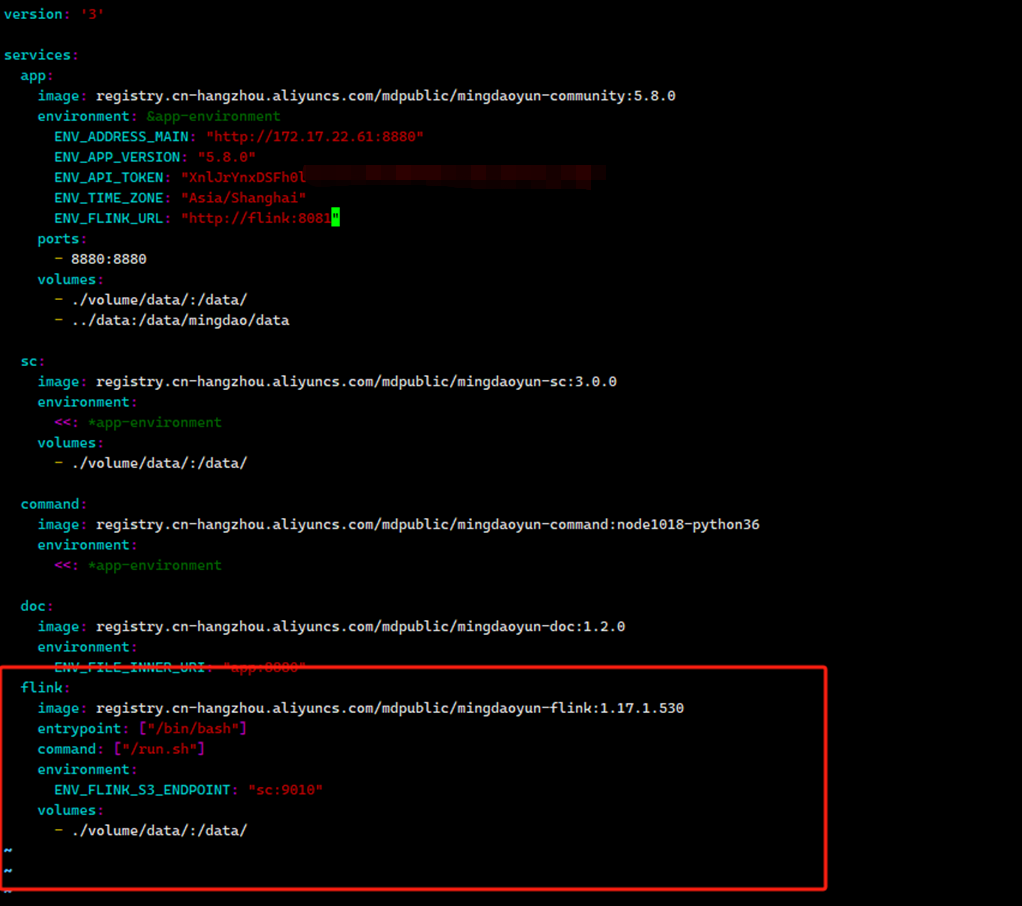Click the ["/run.sh"] command value
The height and width of the screenshot is (906, 1022).
pos(159,750)
